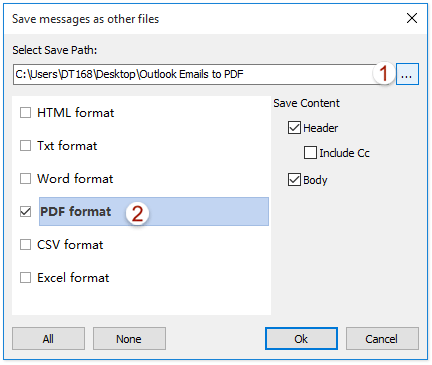
Task: Select the Word format list label
Action: click(75, 179)
